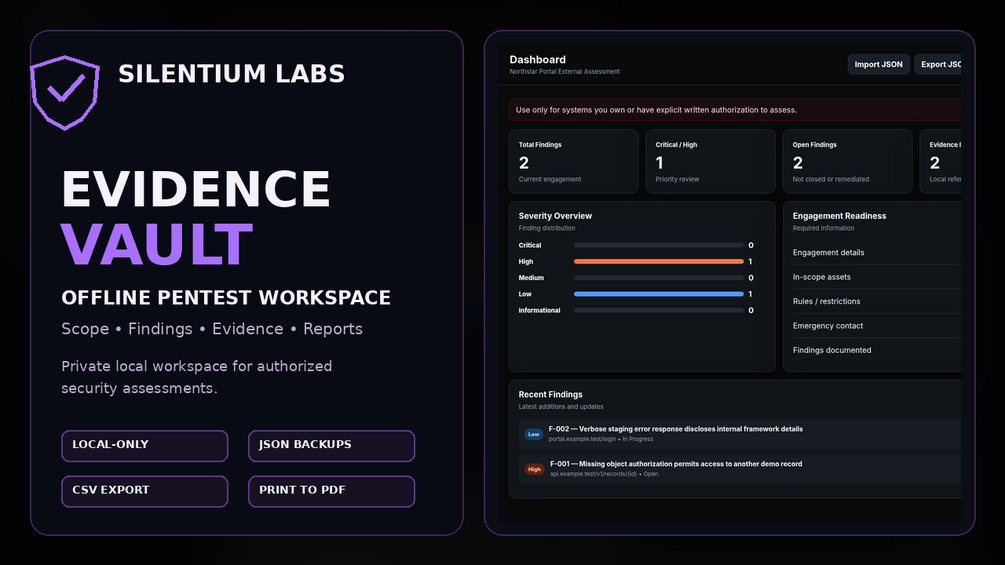Click portal.example.test/login under F-002

[x=582, y=439]
